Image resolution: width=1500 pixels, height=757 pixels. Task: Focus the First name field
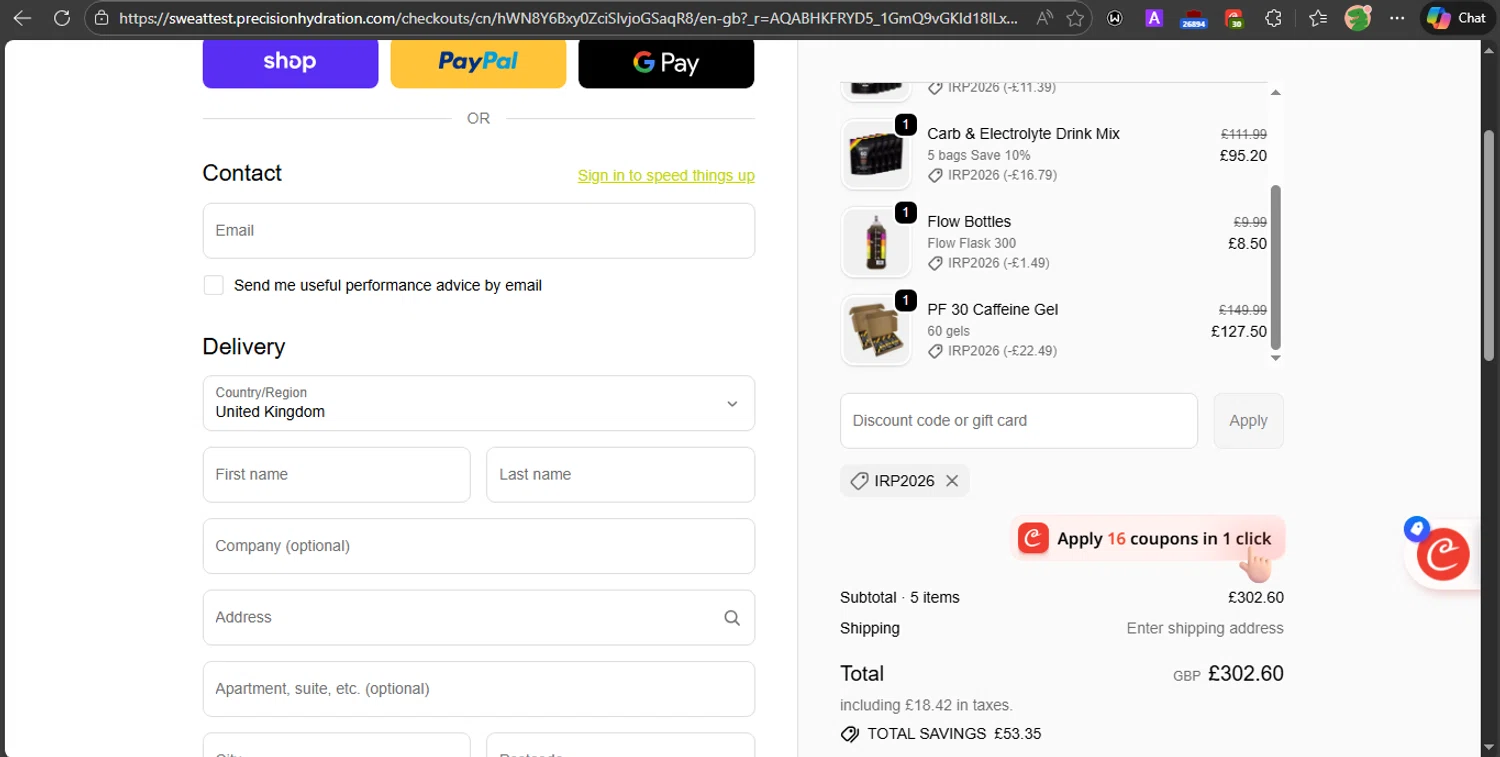pos(336,474)
